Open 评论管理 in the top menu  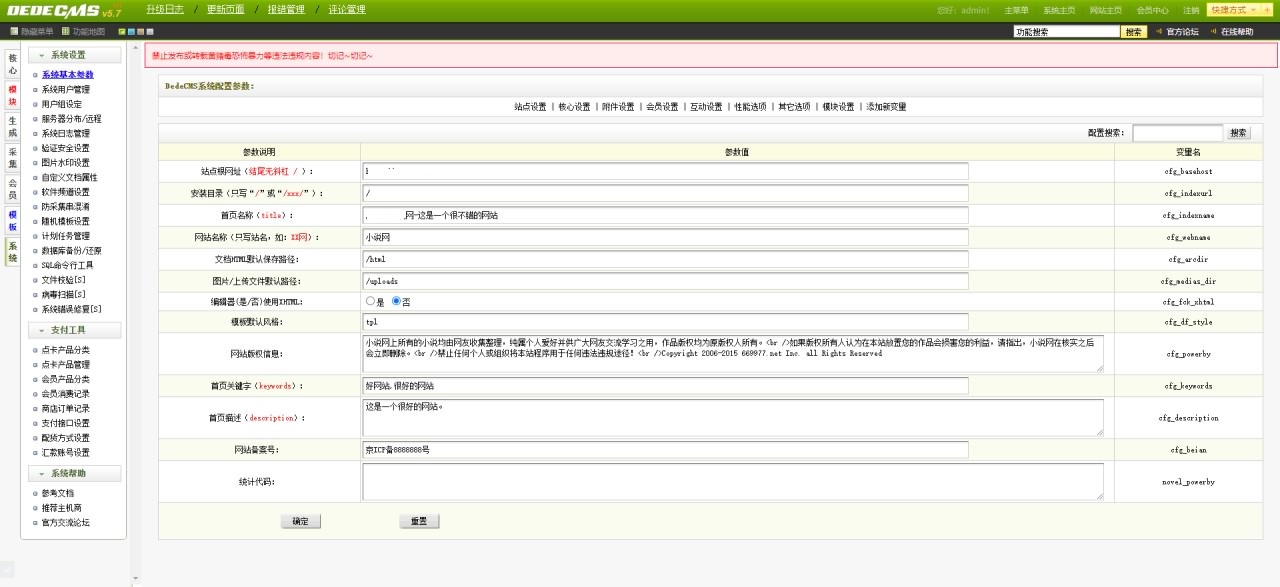tap(347, 10)
